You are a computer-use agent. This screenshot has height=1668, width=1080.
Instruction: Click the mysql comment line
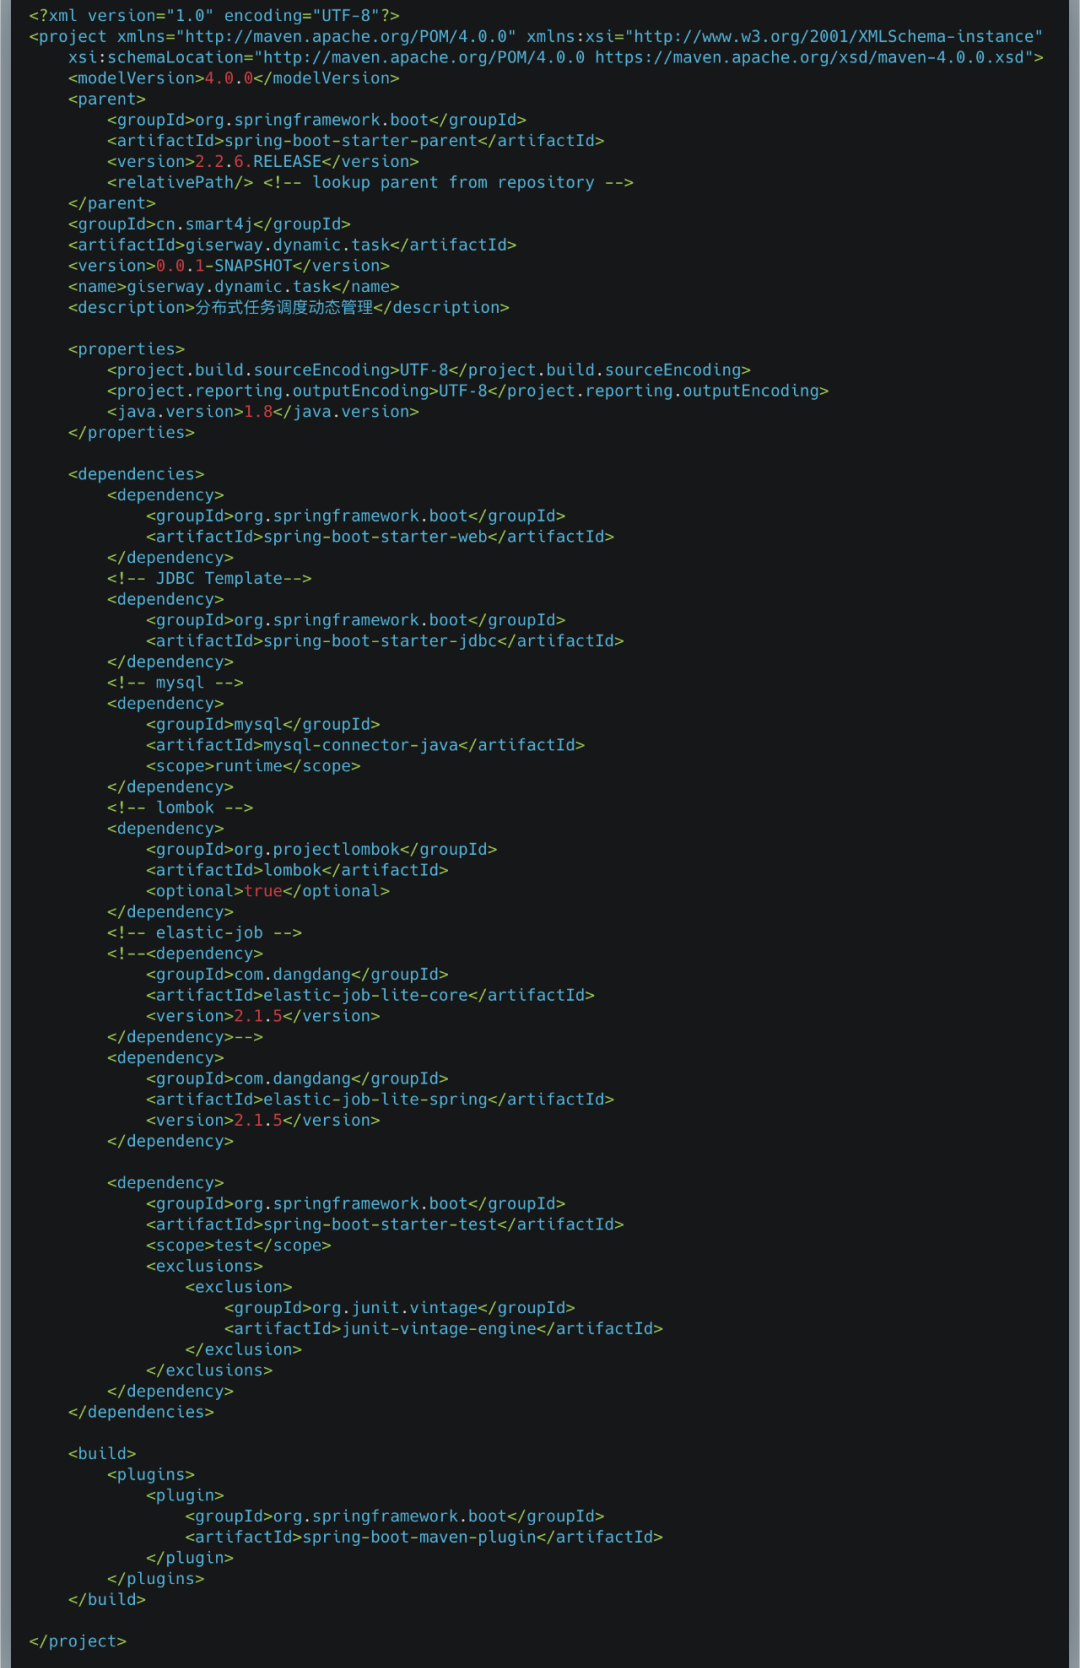click(175, 683)
